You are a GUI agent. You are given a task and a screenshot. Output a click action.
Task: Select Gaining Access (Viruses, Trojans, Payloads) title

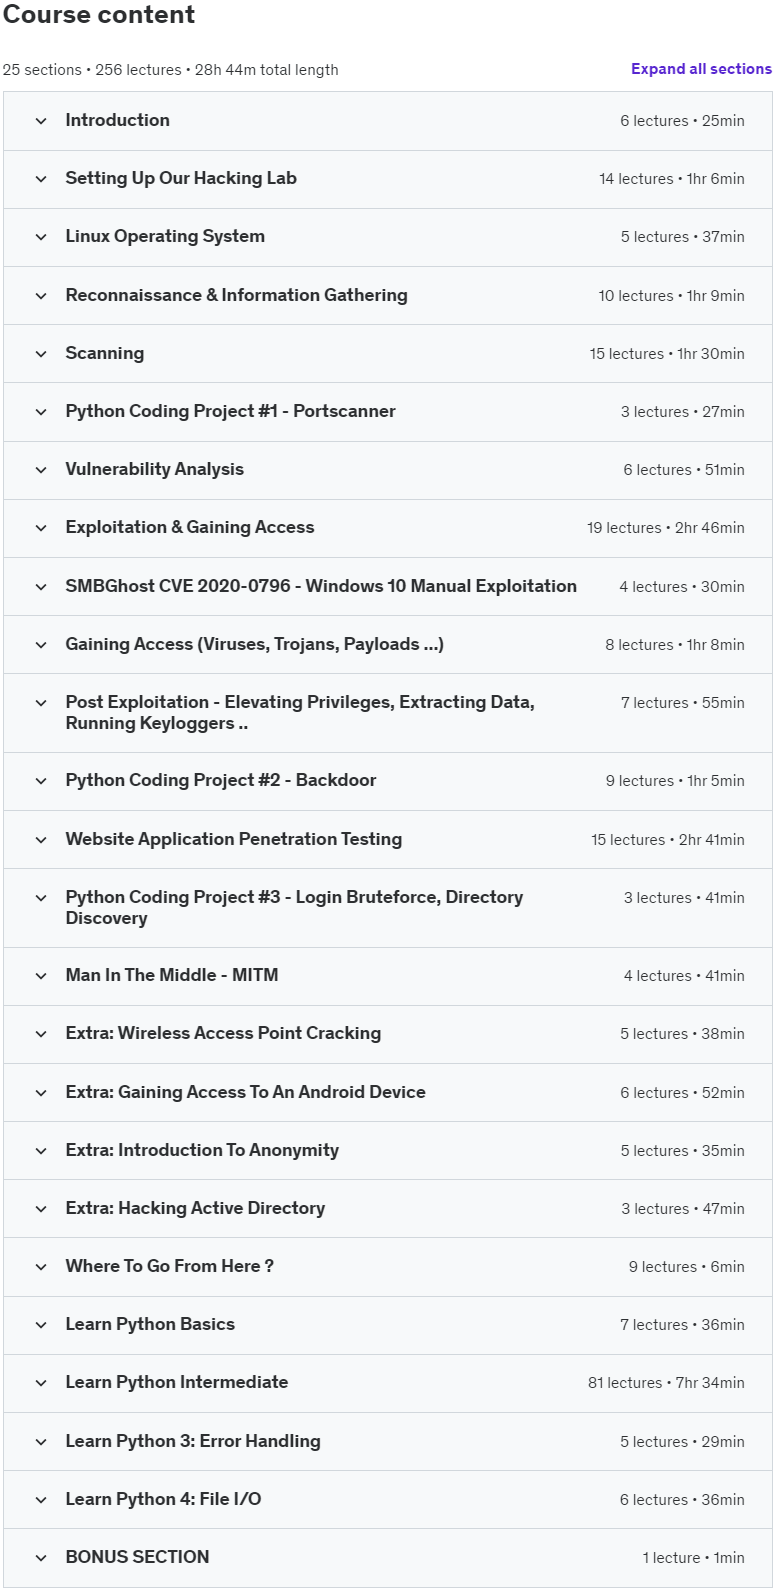[x=254, y=644]
